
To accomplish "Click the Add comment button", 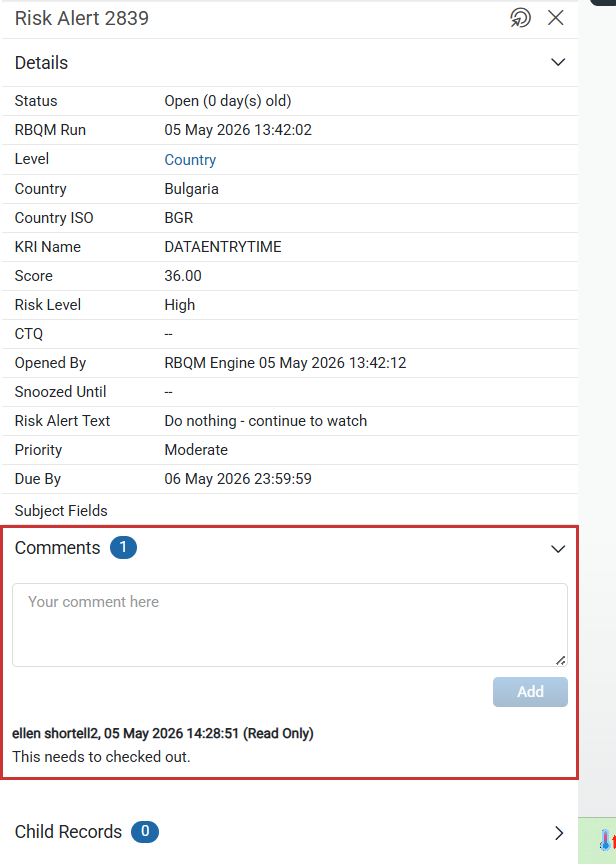I will 530,692.
